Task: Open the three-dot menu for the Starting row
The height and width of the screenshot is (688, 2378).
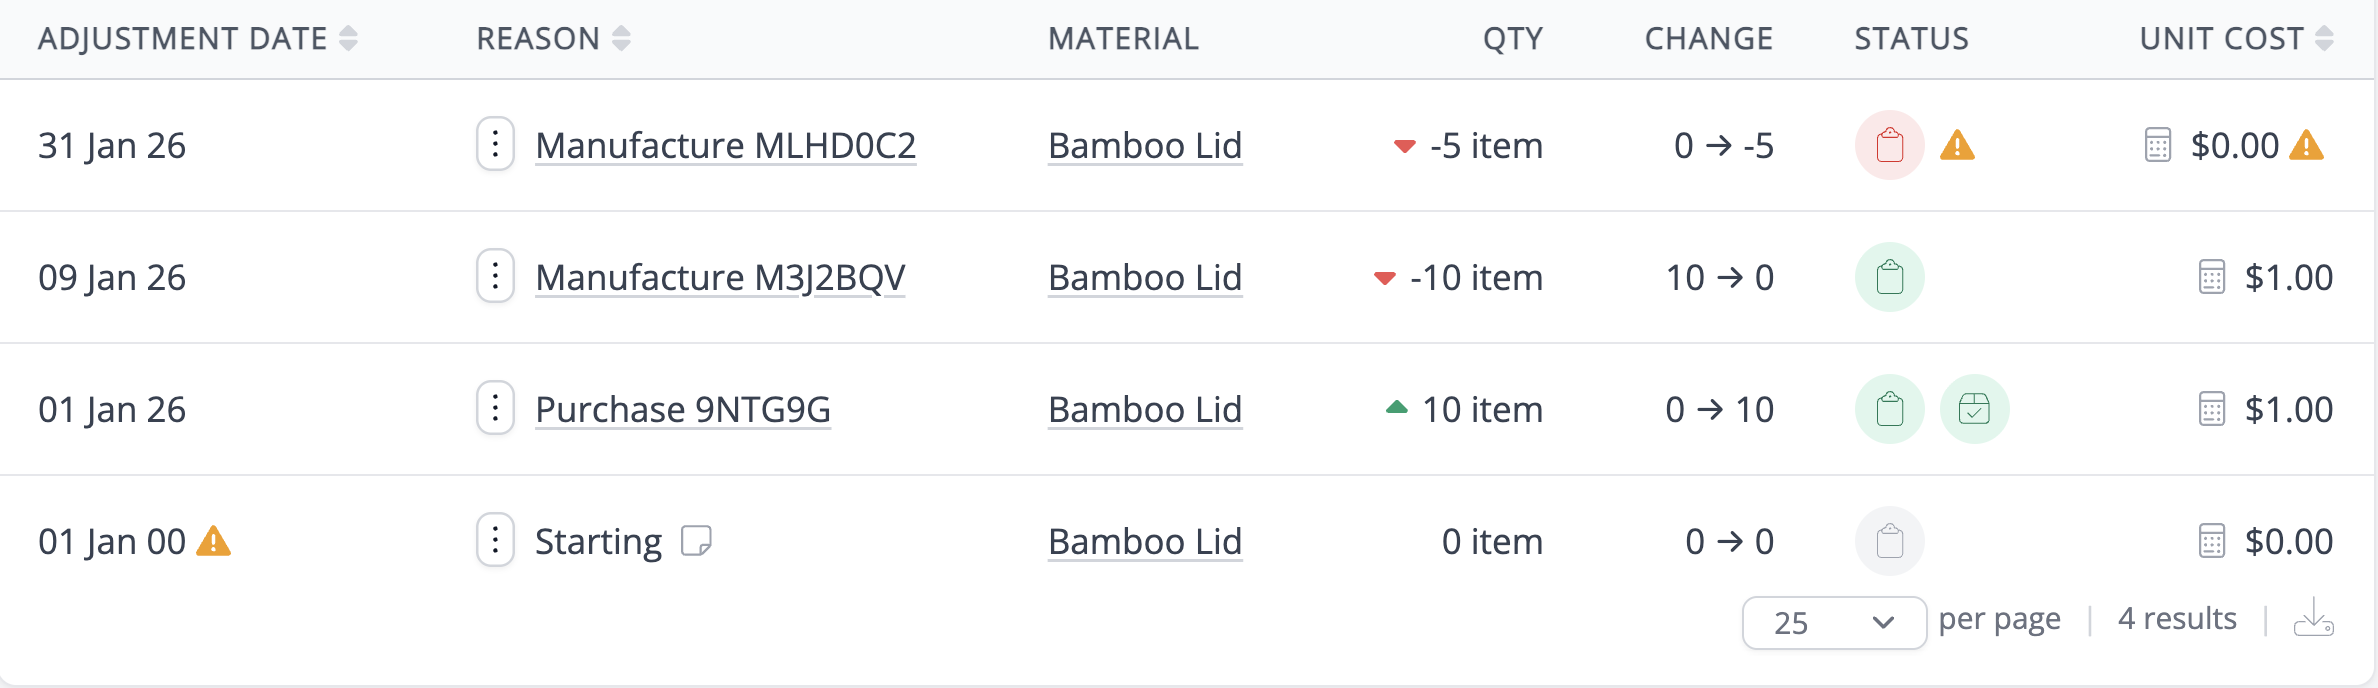Action: click(495, 540)
